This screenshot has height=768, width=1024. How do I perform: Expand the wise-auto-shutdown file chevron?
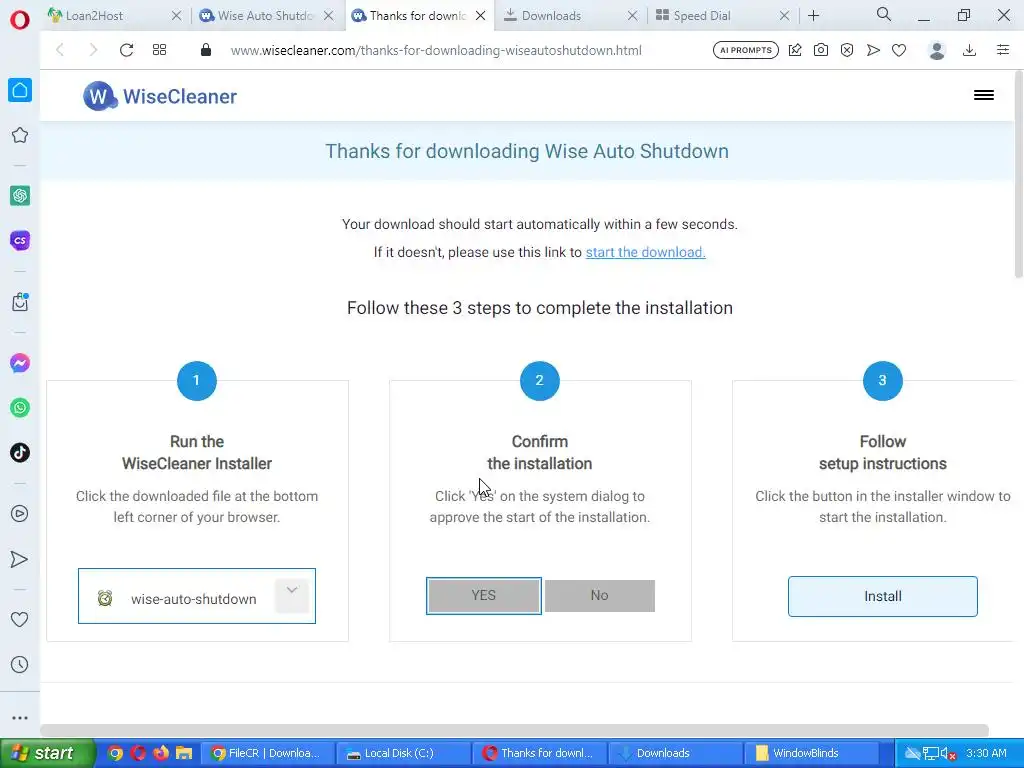292,594
